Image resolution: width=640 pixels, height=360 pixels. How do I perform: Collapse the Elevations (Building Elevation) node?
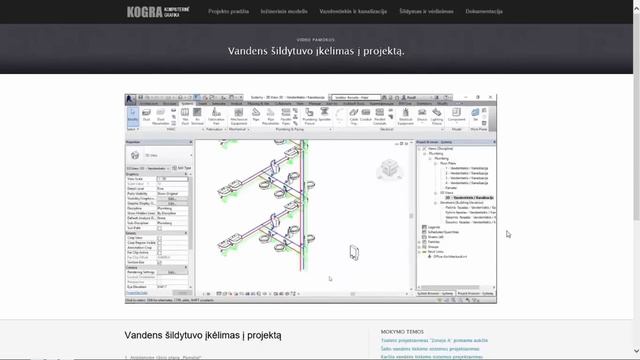[x=436, y=202]
